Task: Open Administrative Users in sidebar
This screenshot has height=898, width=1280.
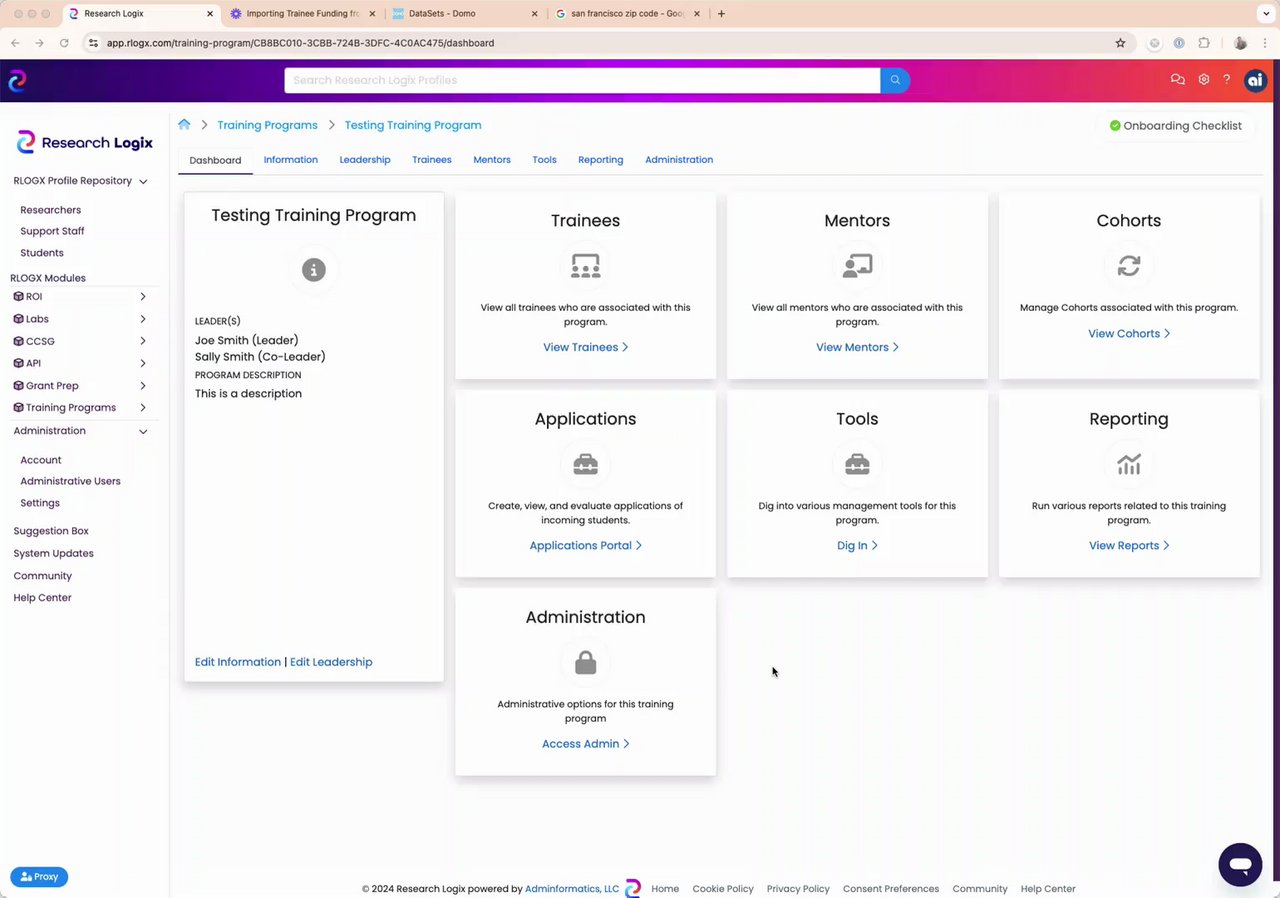Action: [x=70, y=481]
